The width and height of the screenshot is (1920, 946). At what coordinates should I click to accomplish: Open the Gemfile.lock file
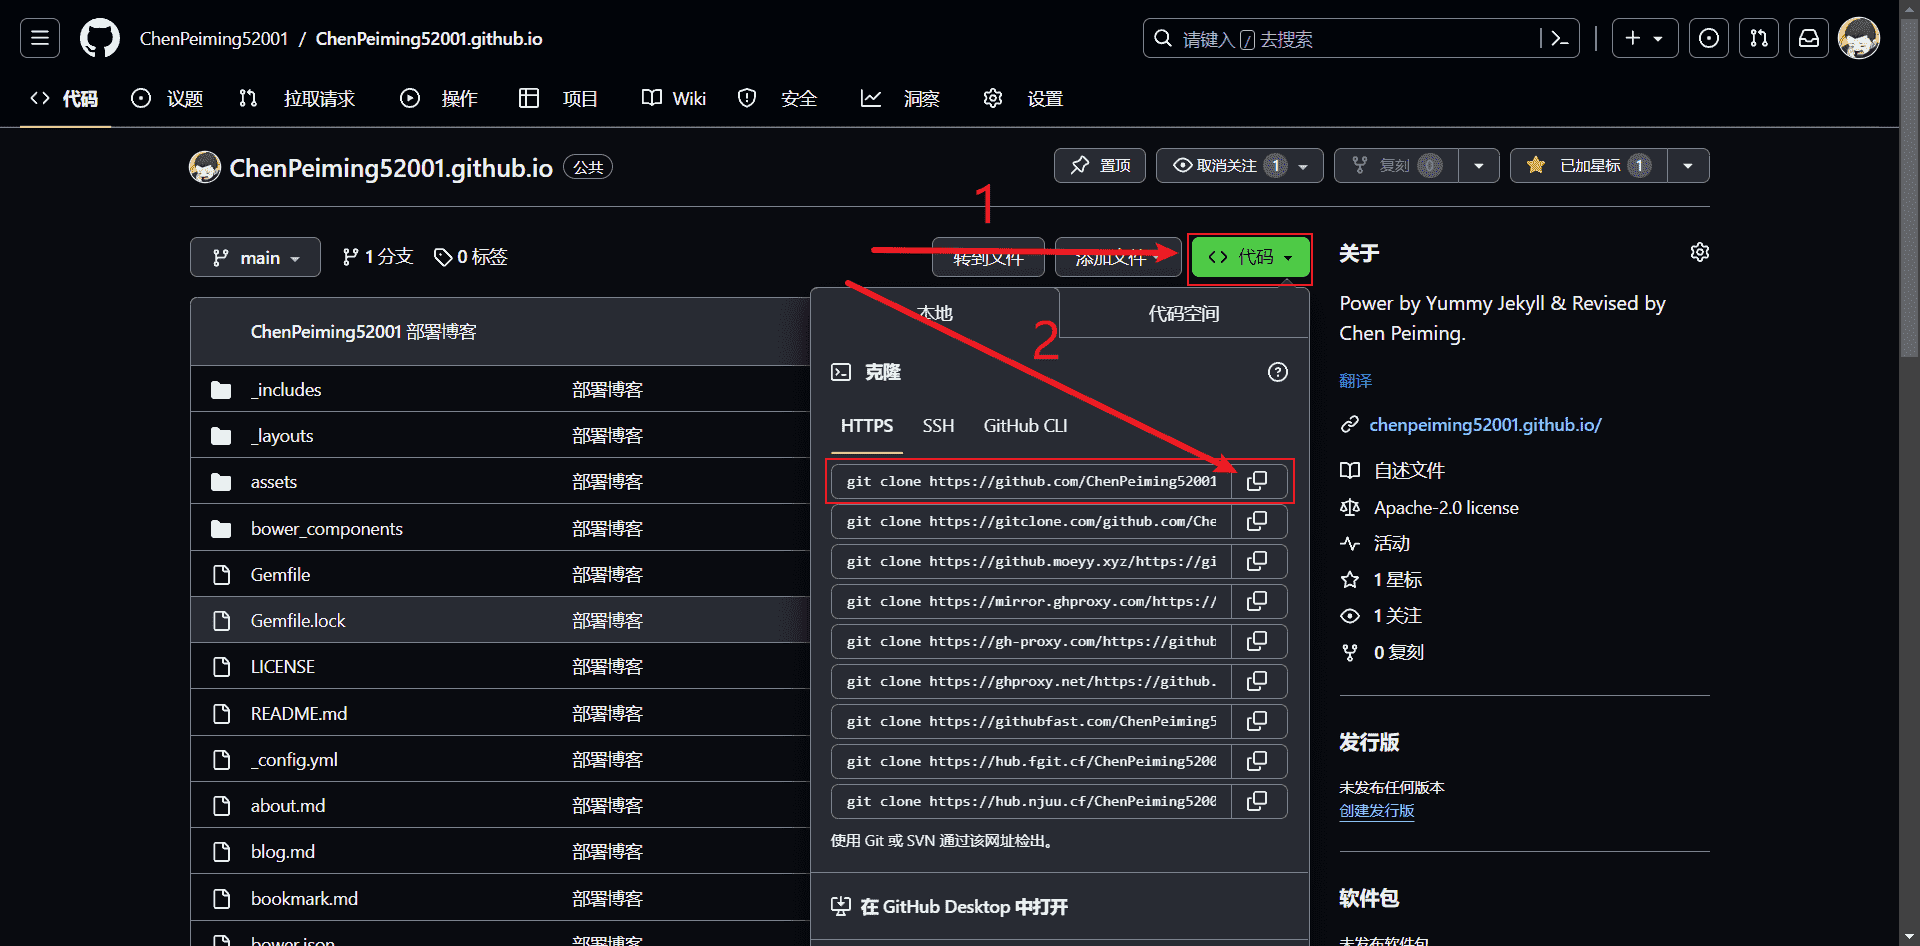coord(298,621)
